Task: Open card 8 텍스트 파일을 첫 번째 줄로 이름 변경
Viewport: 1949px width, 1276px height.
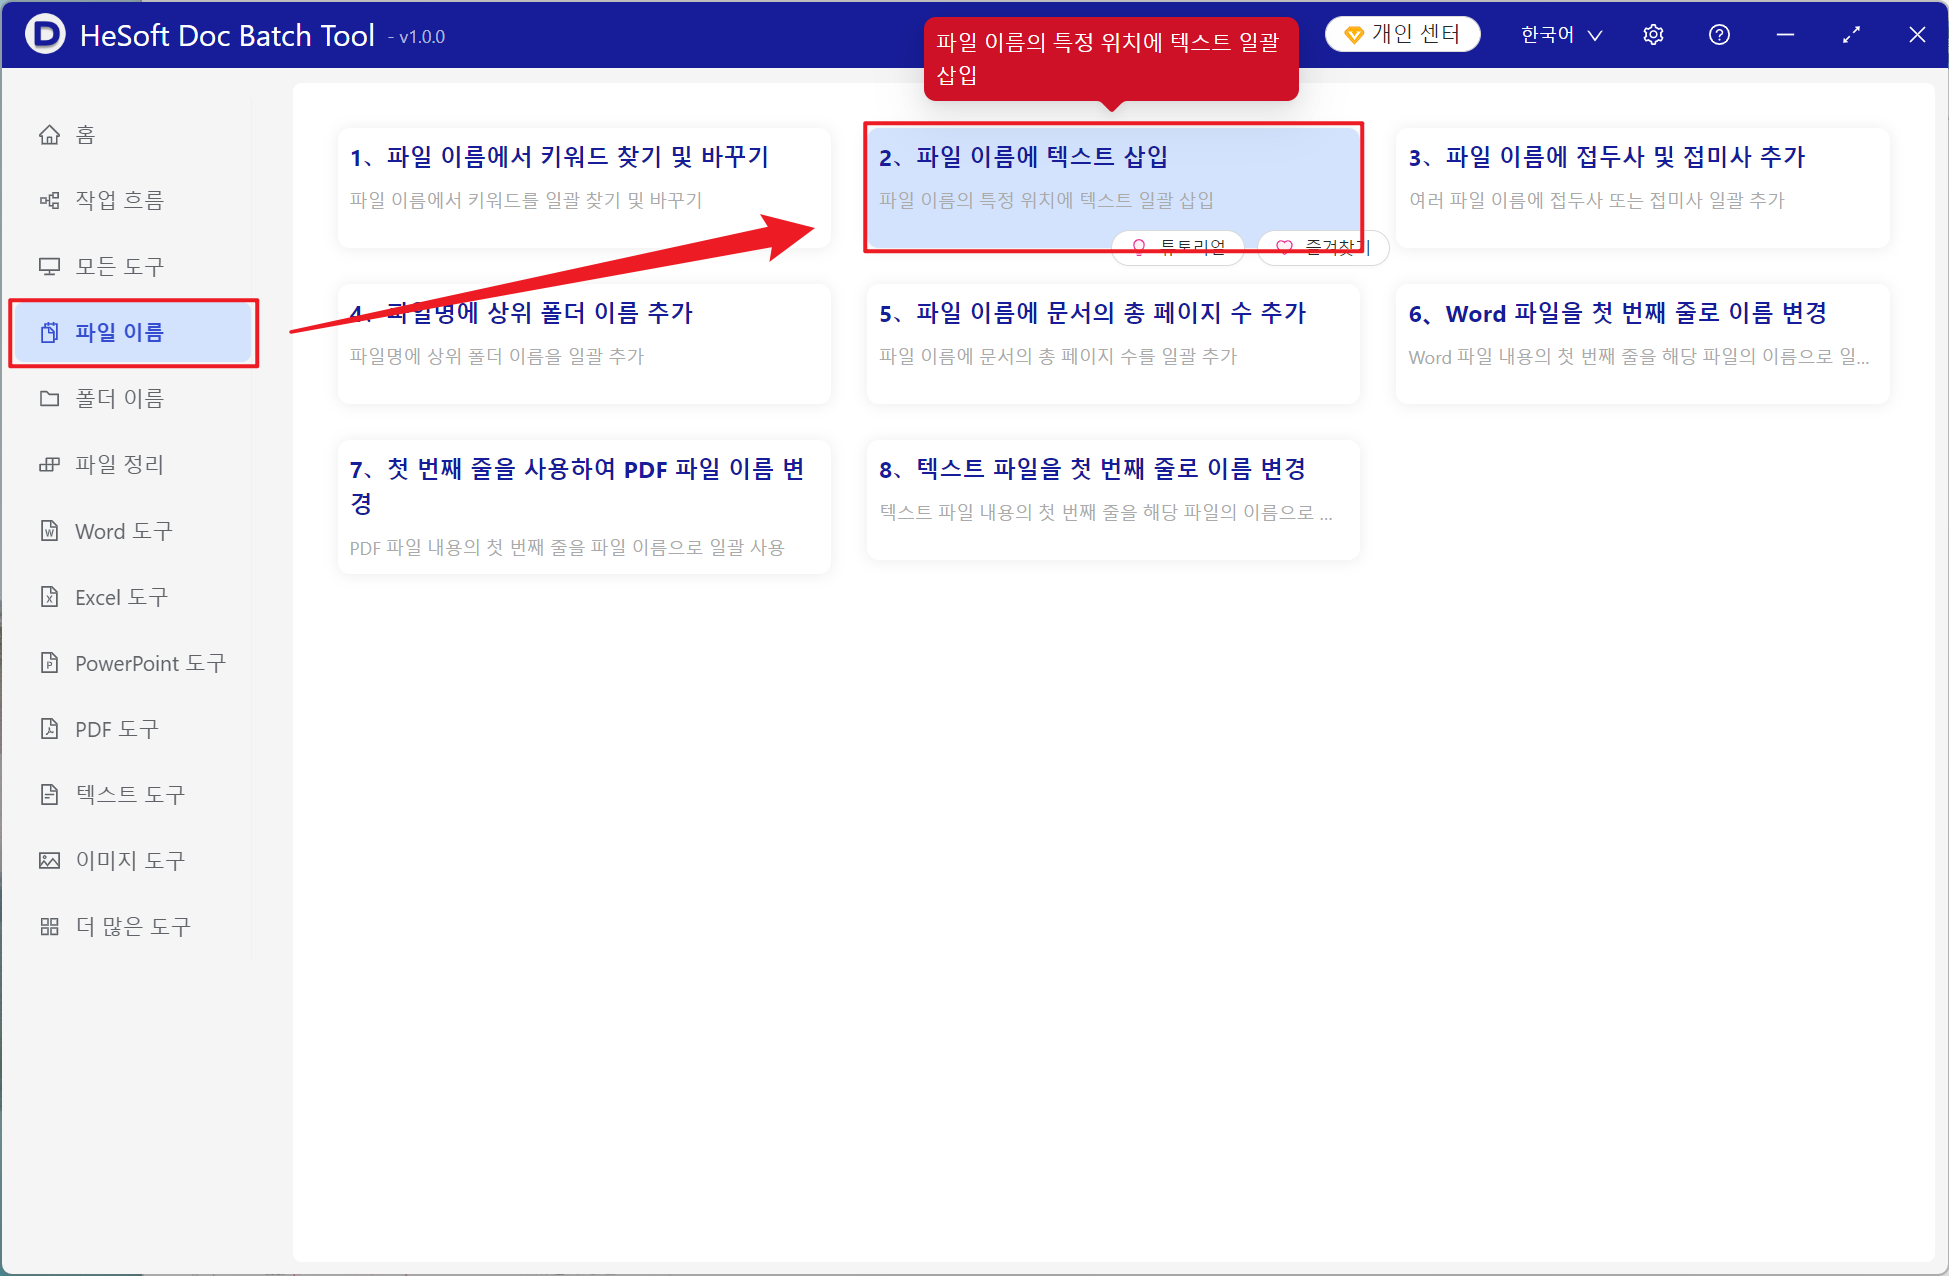Action: (x=1113, y=499)
